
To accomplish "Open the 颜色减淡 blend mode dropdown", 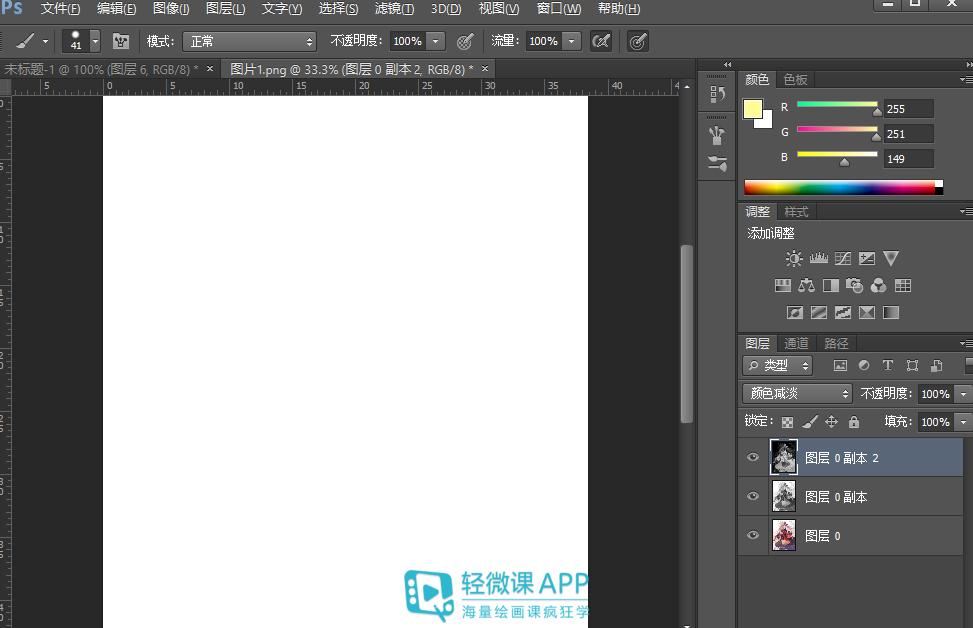I will pyautogui.click(x=797, y=394).
